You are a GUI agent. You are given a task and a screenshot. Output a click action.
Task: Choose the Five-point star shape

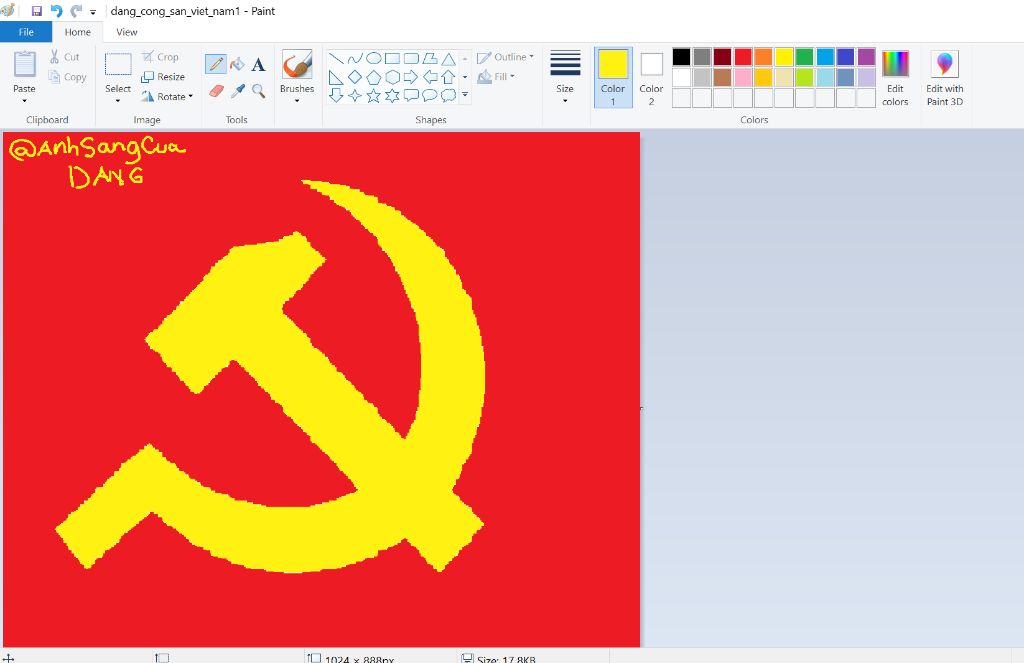[x=374, y=96]
